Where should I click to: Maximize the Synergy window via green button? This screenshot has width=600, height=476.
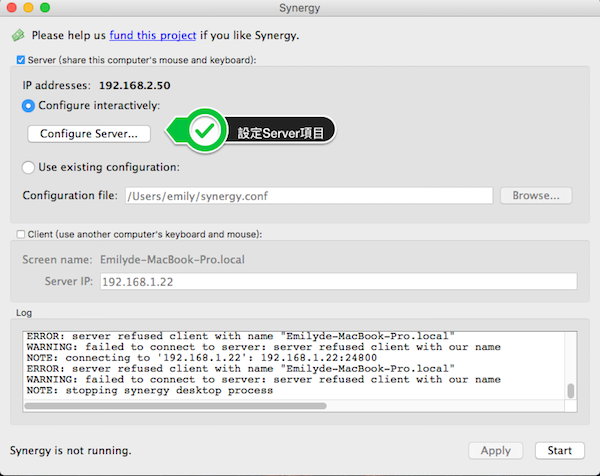coord(45,7)
